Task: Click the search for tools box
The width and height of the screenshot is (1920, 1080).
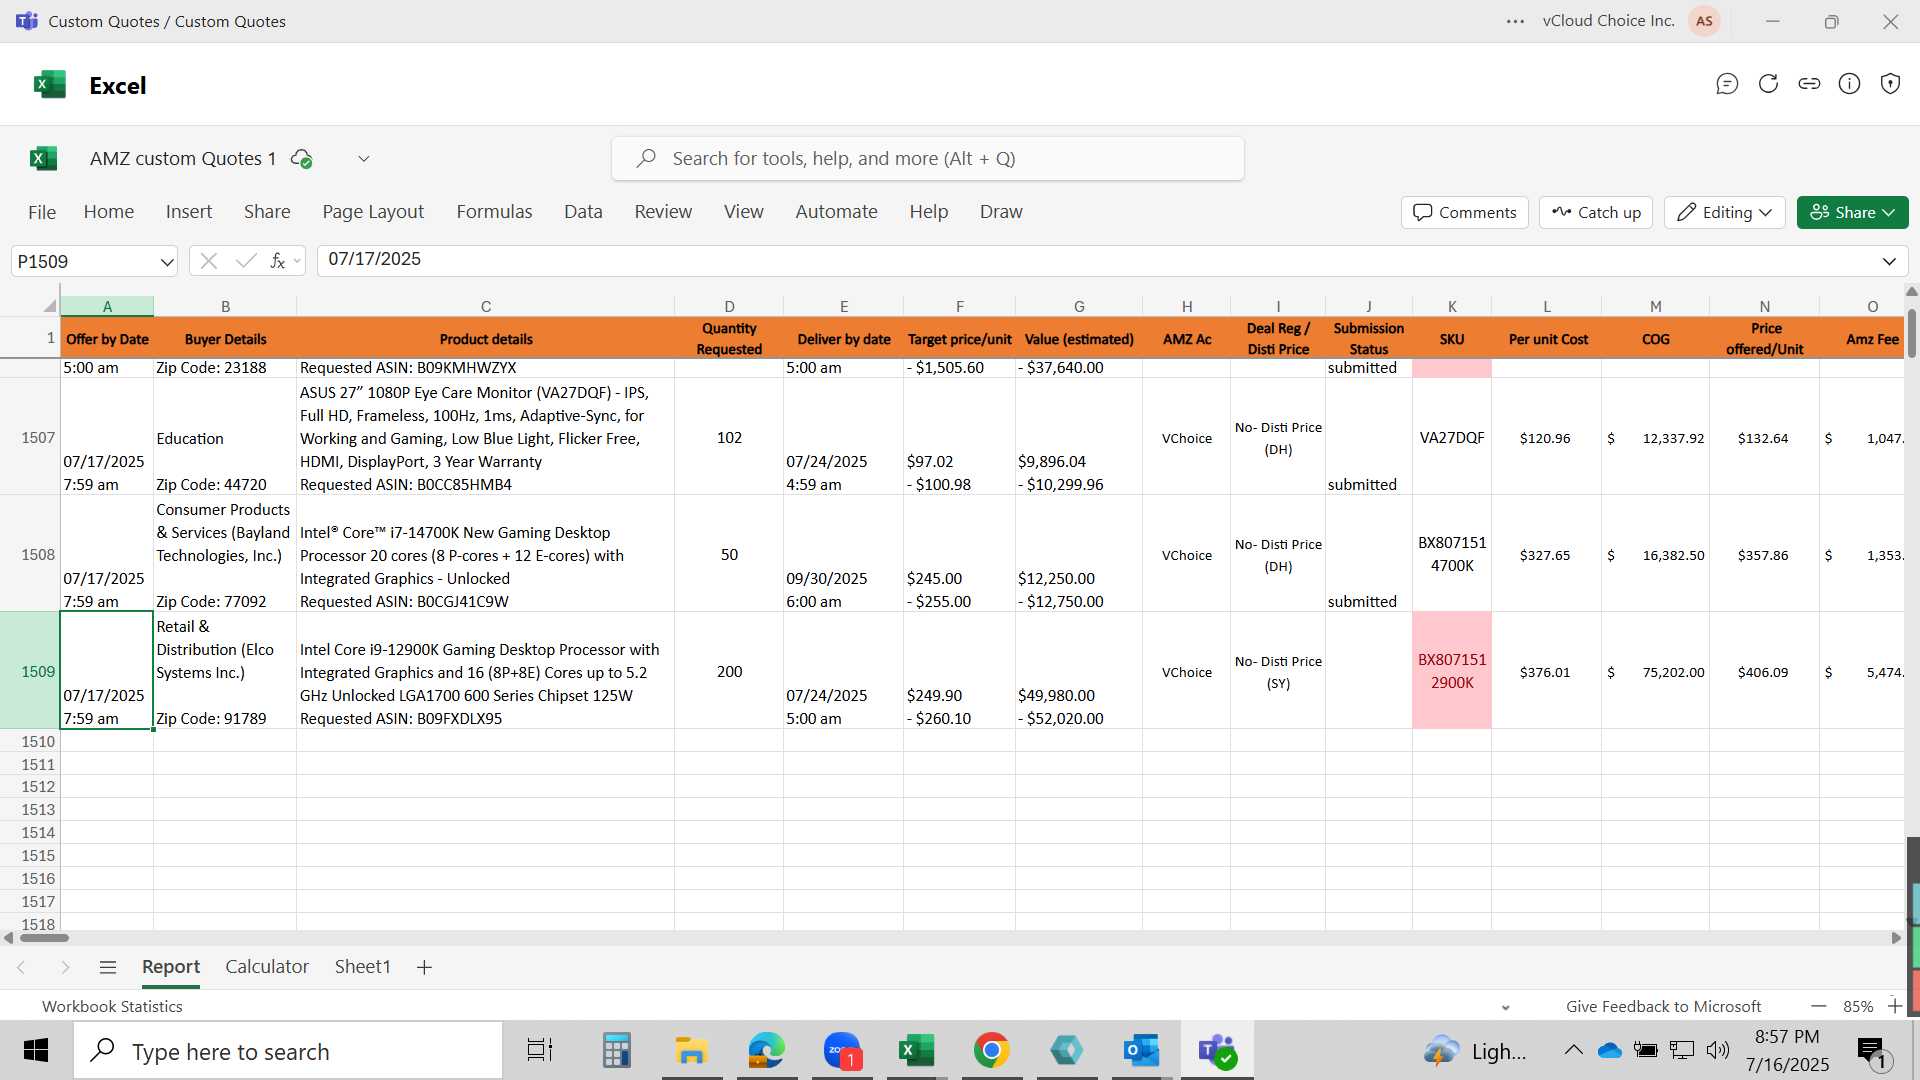Action: coord(928,159)
